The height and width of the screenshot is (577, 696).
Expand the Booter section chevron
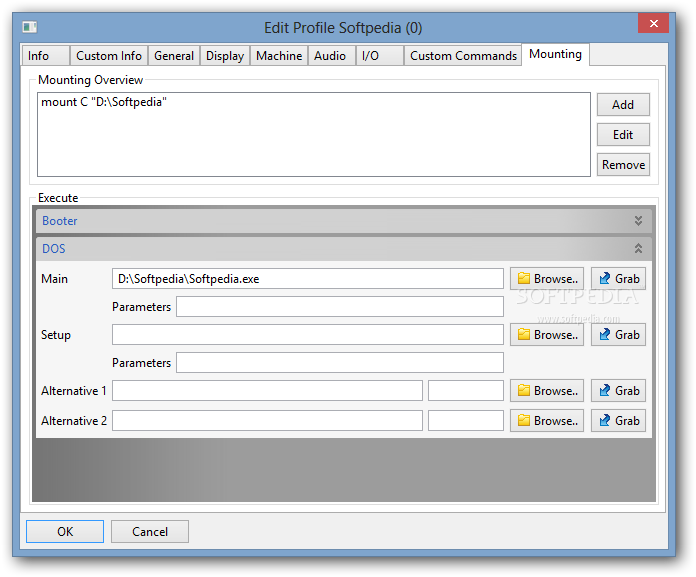pos(638,221)
